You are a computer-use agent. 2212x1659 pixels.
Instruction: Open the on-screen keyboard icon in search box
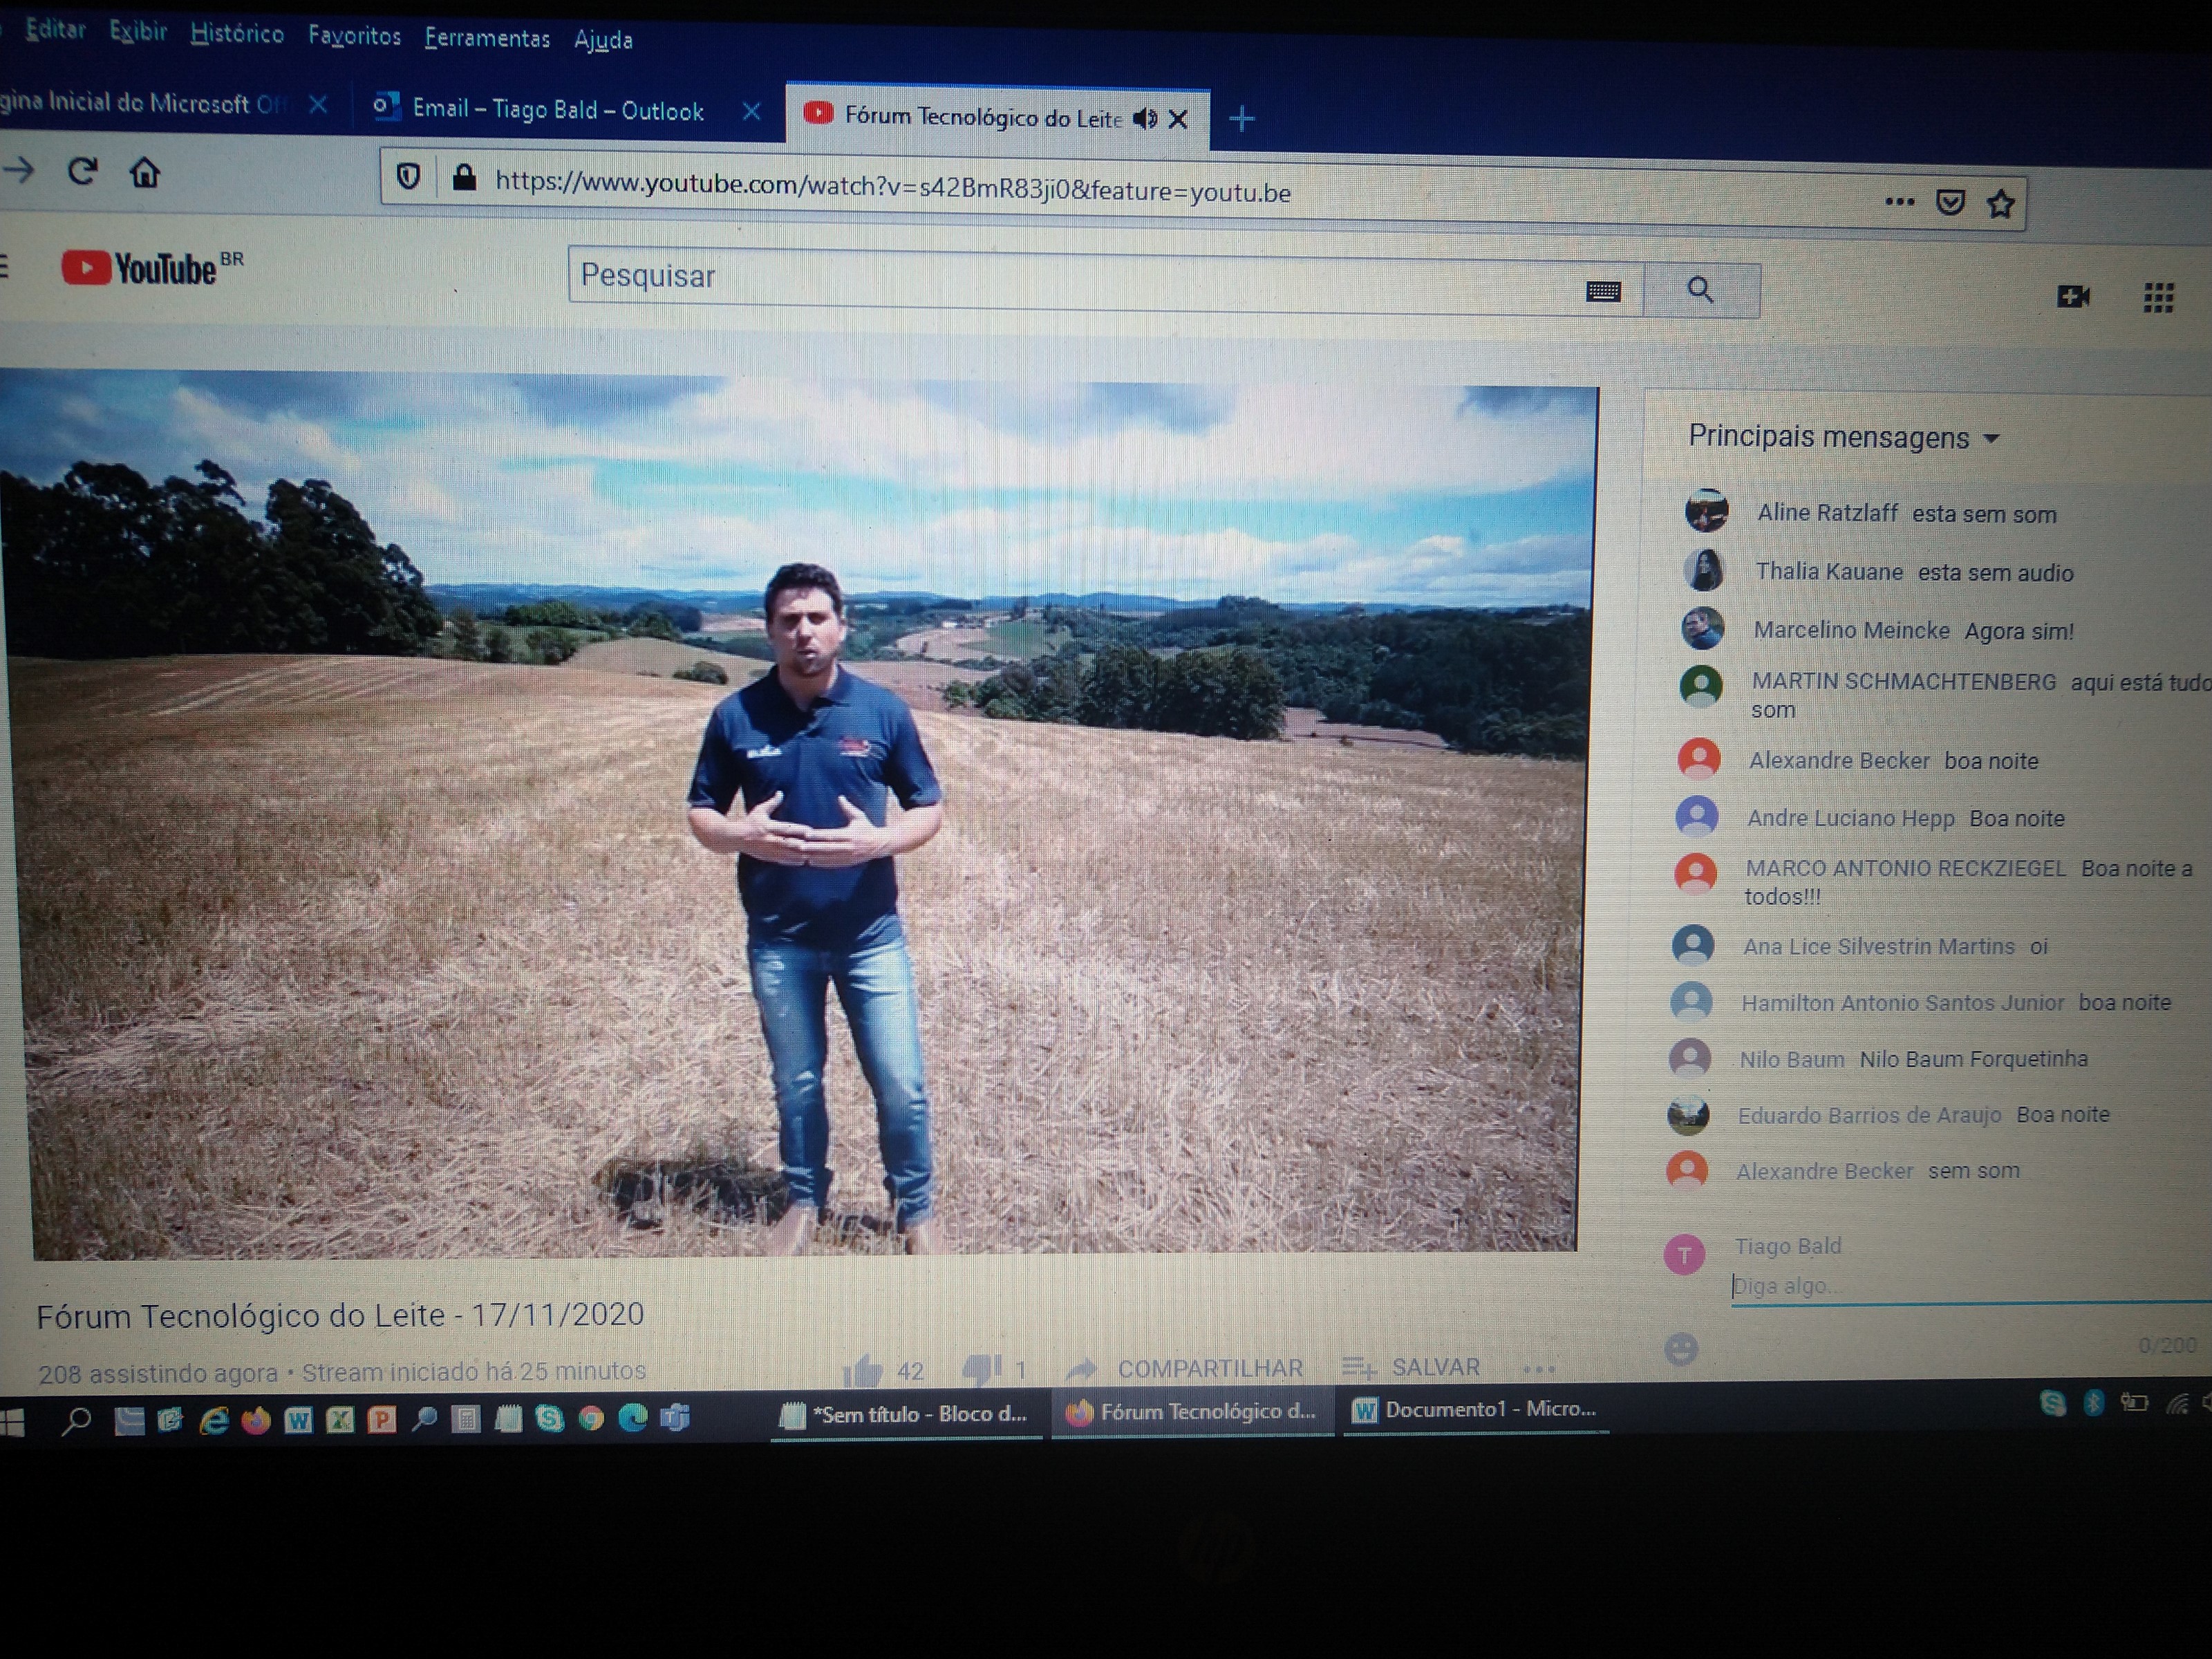(x=1603, y=291)
